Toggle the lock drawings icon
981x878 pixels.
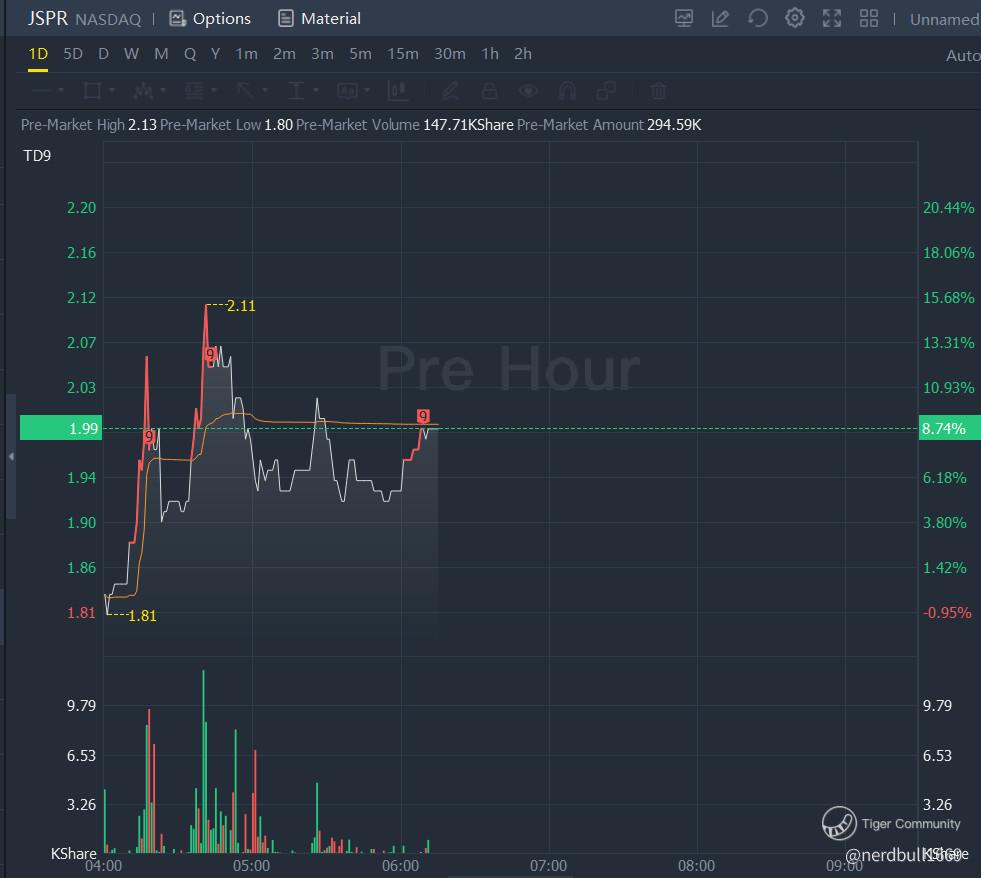coord(489,91)
